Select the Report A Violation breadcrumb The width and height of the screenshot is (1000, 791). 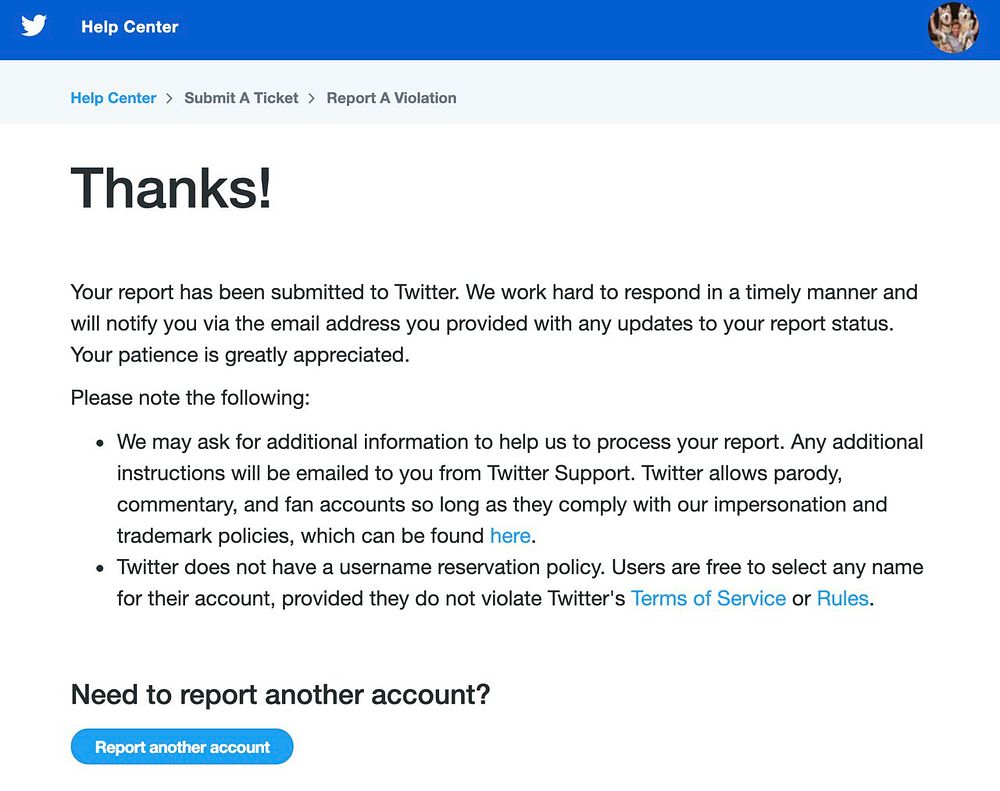click(x=391, y=98)
